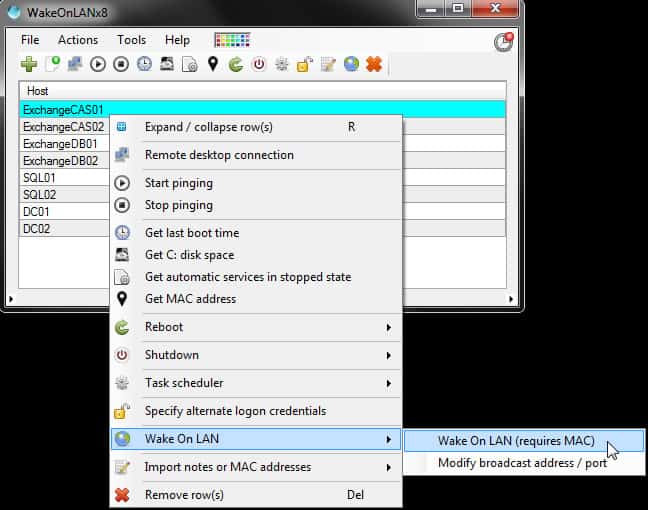Open the Tools menu
This screenshot has width=648, height=510.
tap(131, 40)
